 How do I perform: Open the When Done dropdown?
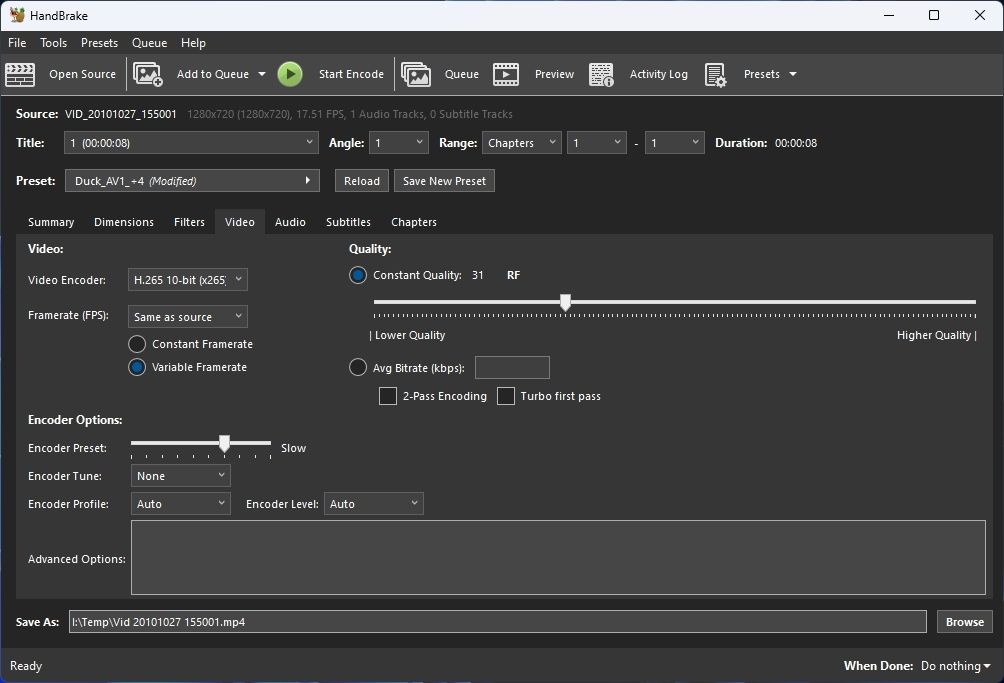(x=954, y=665)
